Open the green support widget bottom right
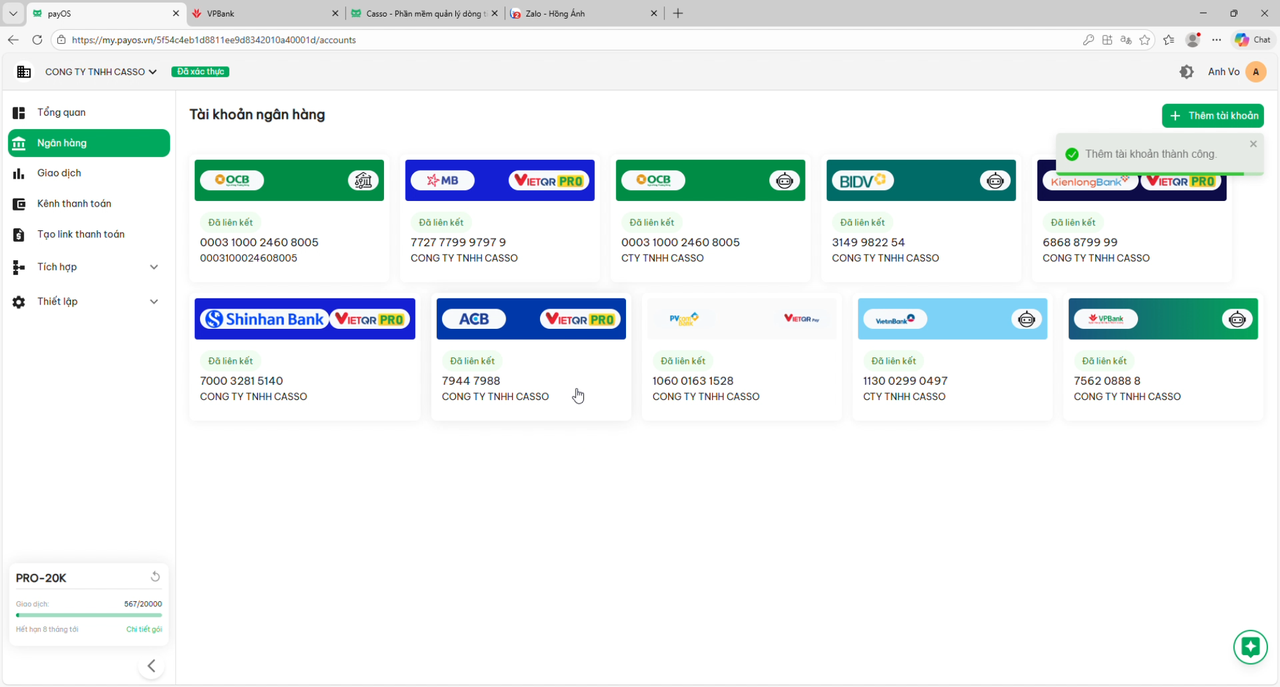 coord(1250,647)
